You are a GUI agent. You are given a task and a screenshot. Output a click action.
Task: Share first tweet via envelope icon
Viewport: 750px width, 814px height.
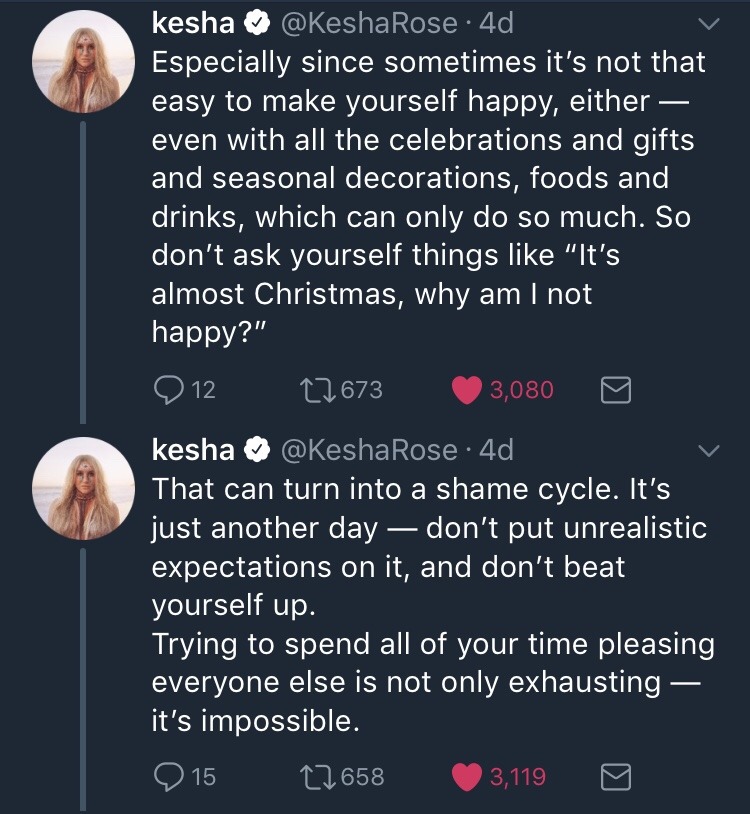point(615,390)
